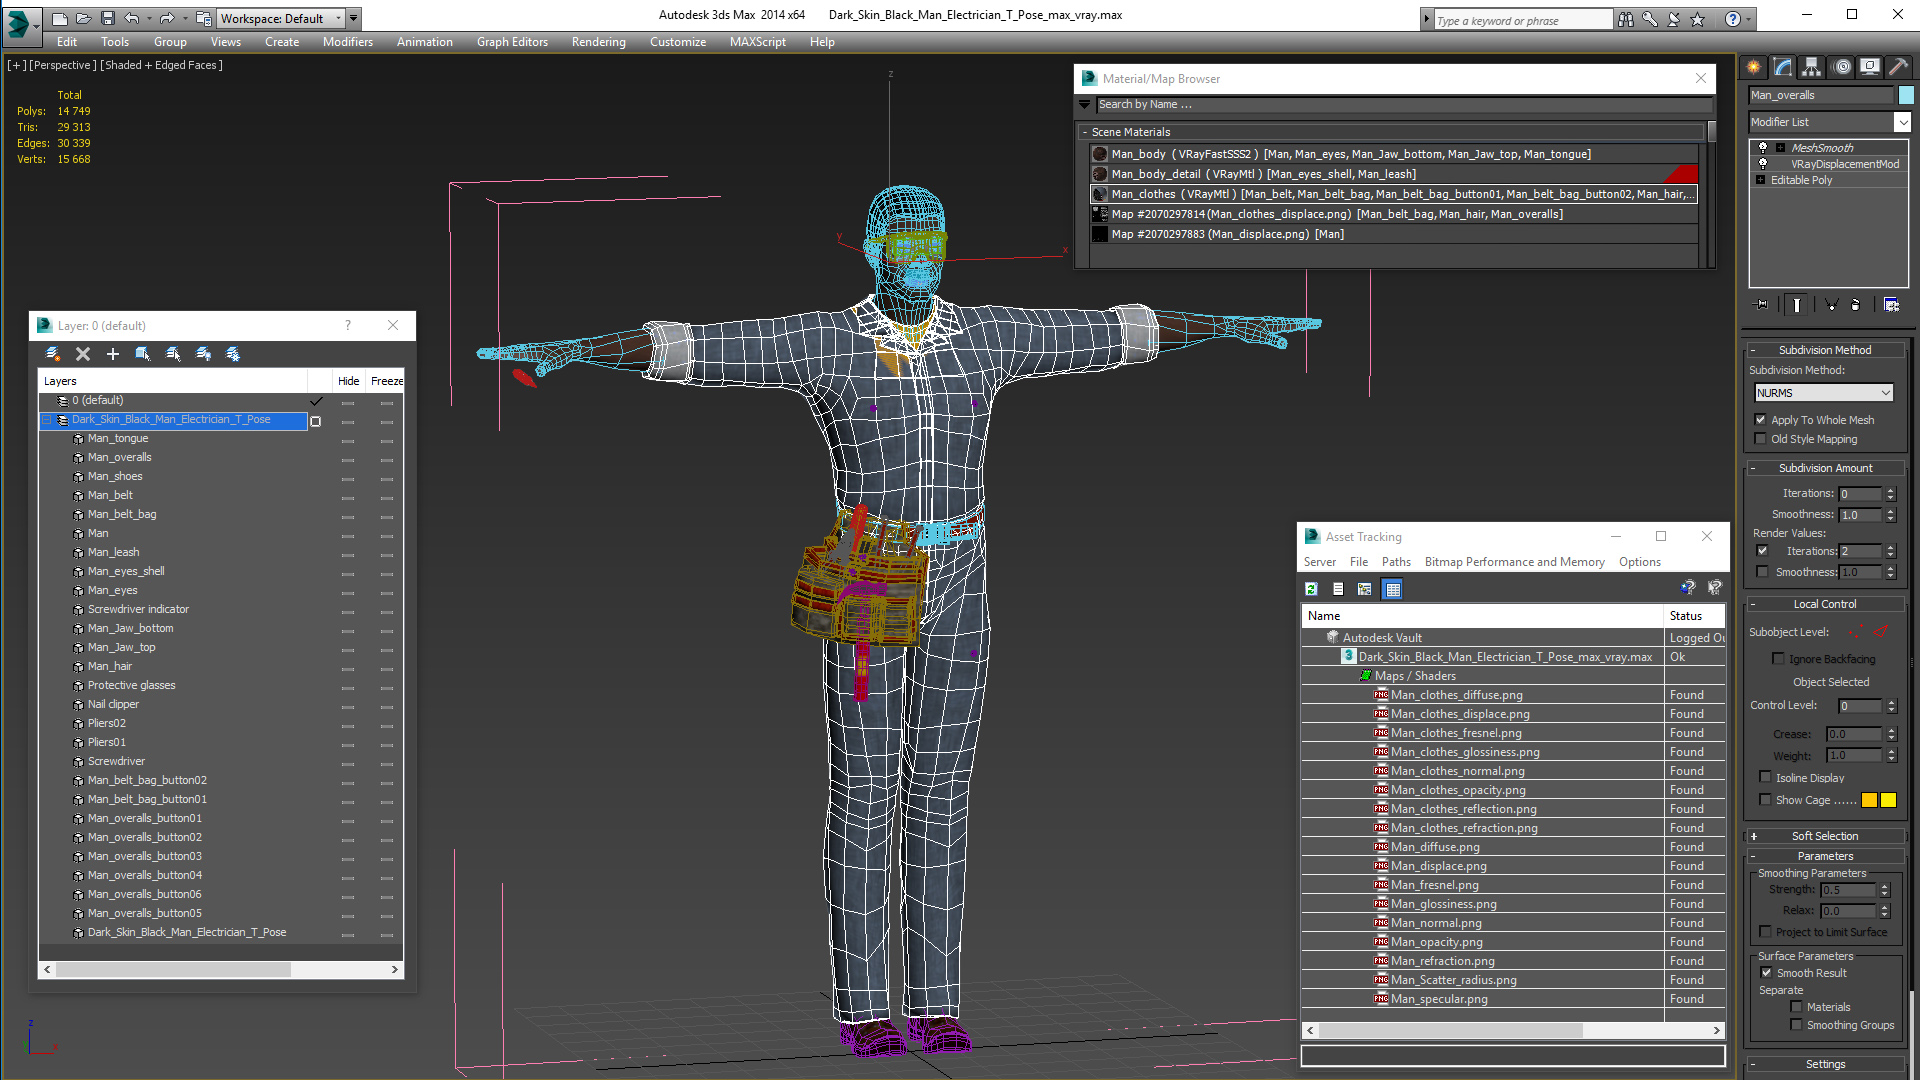Image resolution: width=1920 pixels, height=1080 pixels.
Task: Open the Motion command panel tab
Action: (1842, 67)
